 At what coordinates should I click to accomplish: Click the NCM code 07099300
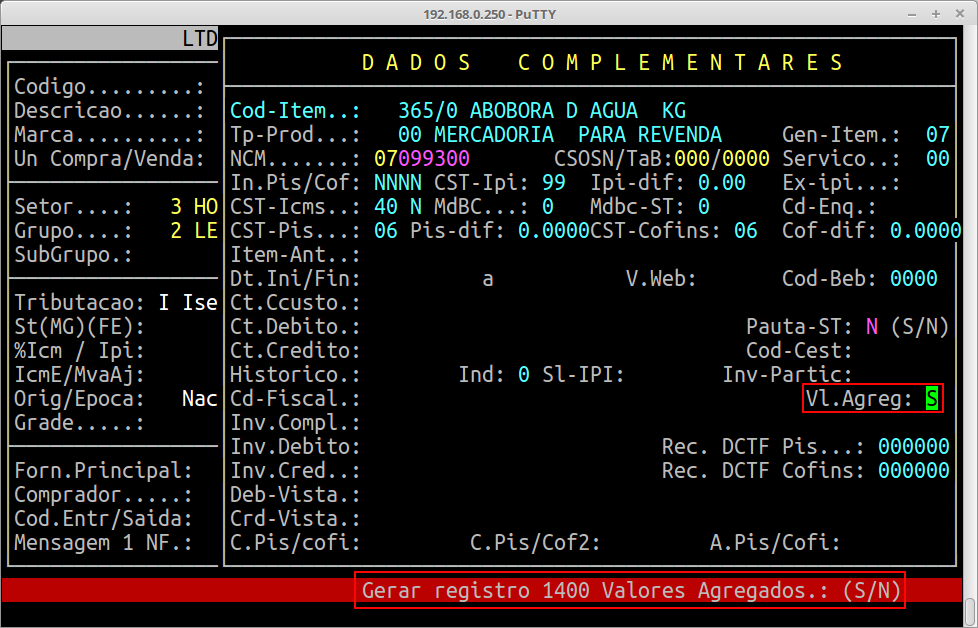(421, 159)
